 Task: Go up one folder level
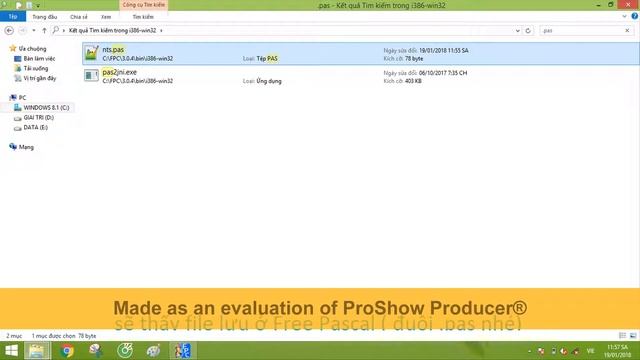click(44, 31)
